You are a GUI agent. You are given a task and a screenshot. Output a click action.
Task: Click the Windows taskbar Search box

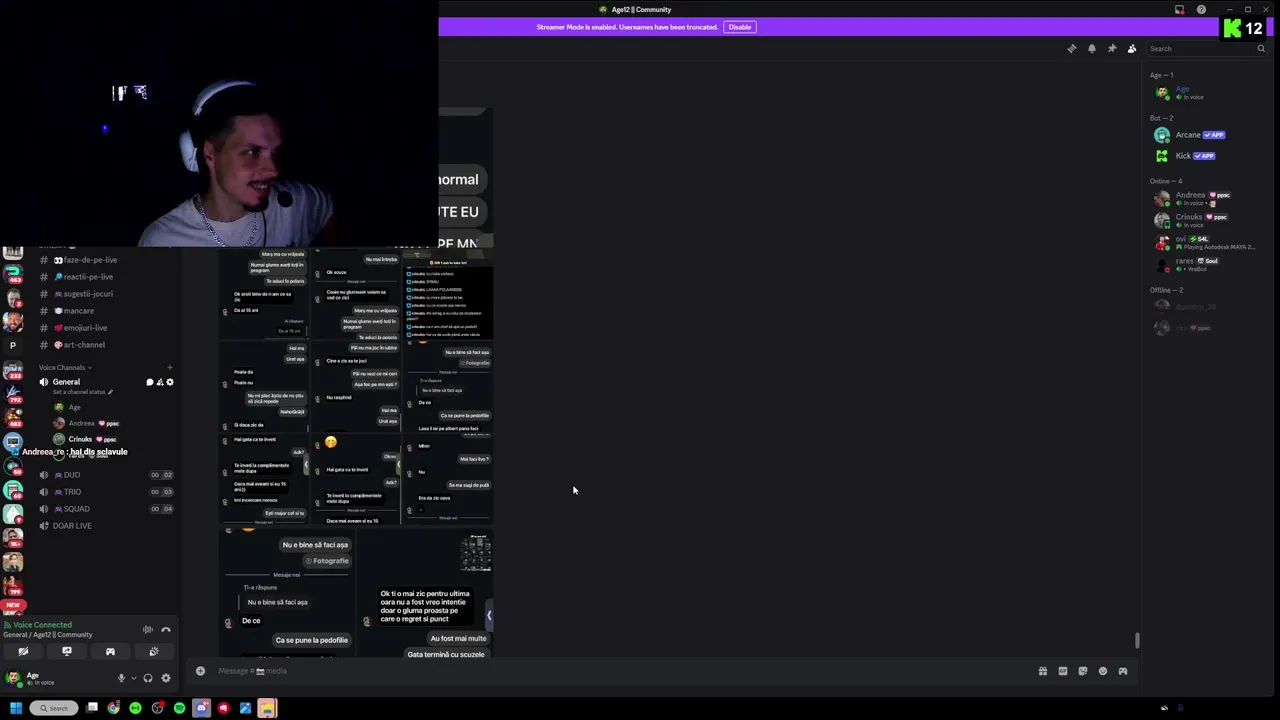coord(53,708)
